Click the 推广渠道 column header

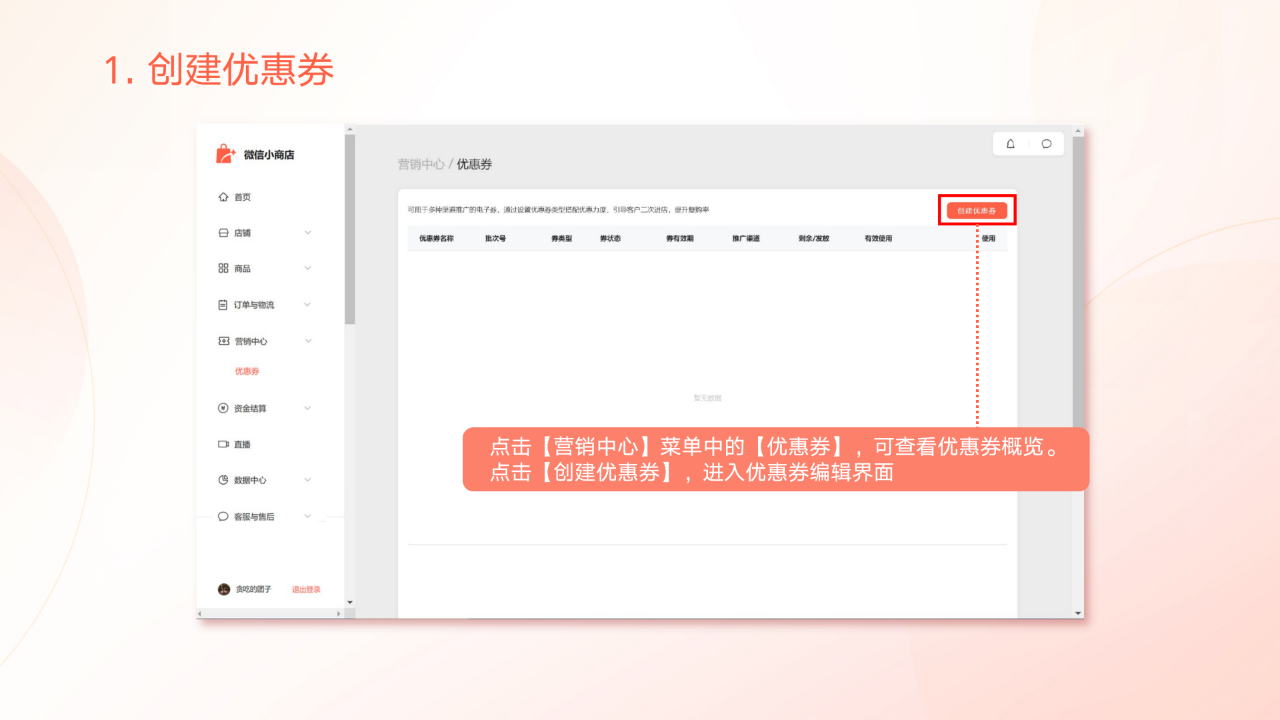point(746,239)
